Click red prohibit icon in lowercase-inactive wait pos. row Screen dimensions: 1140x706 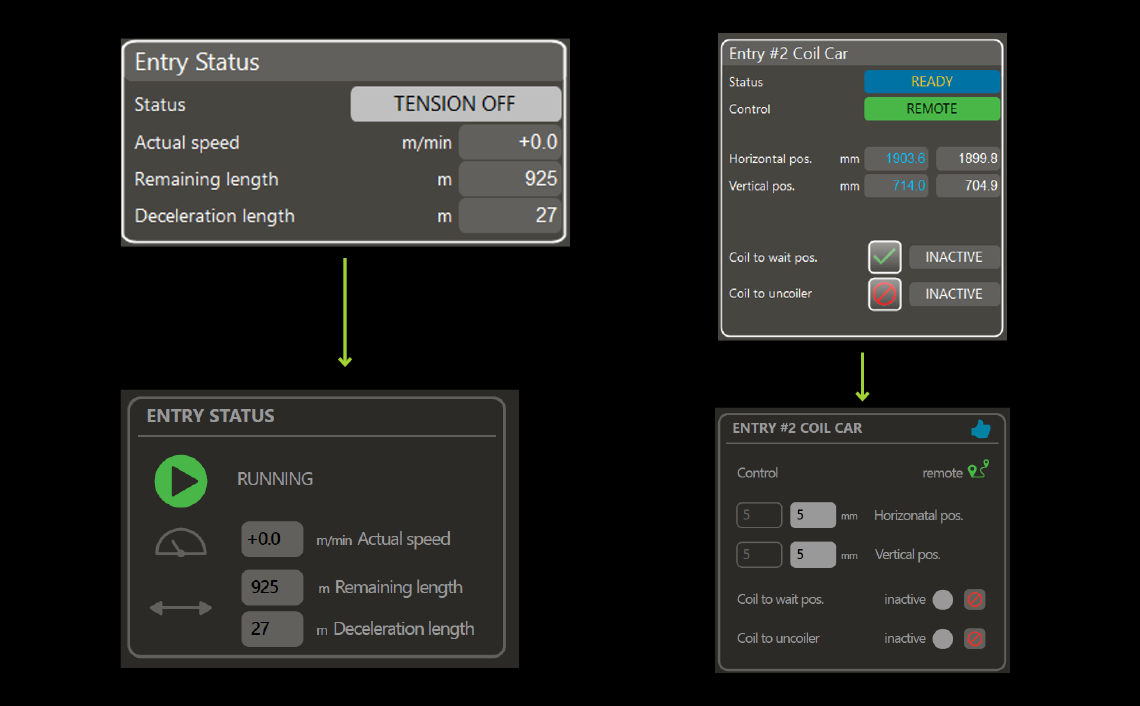click(974, 600)
